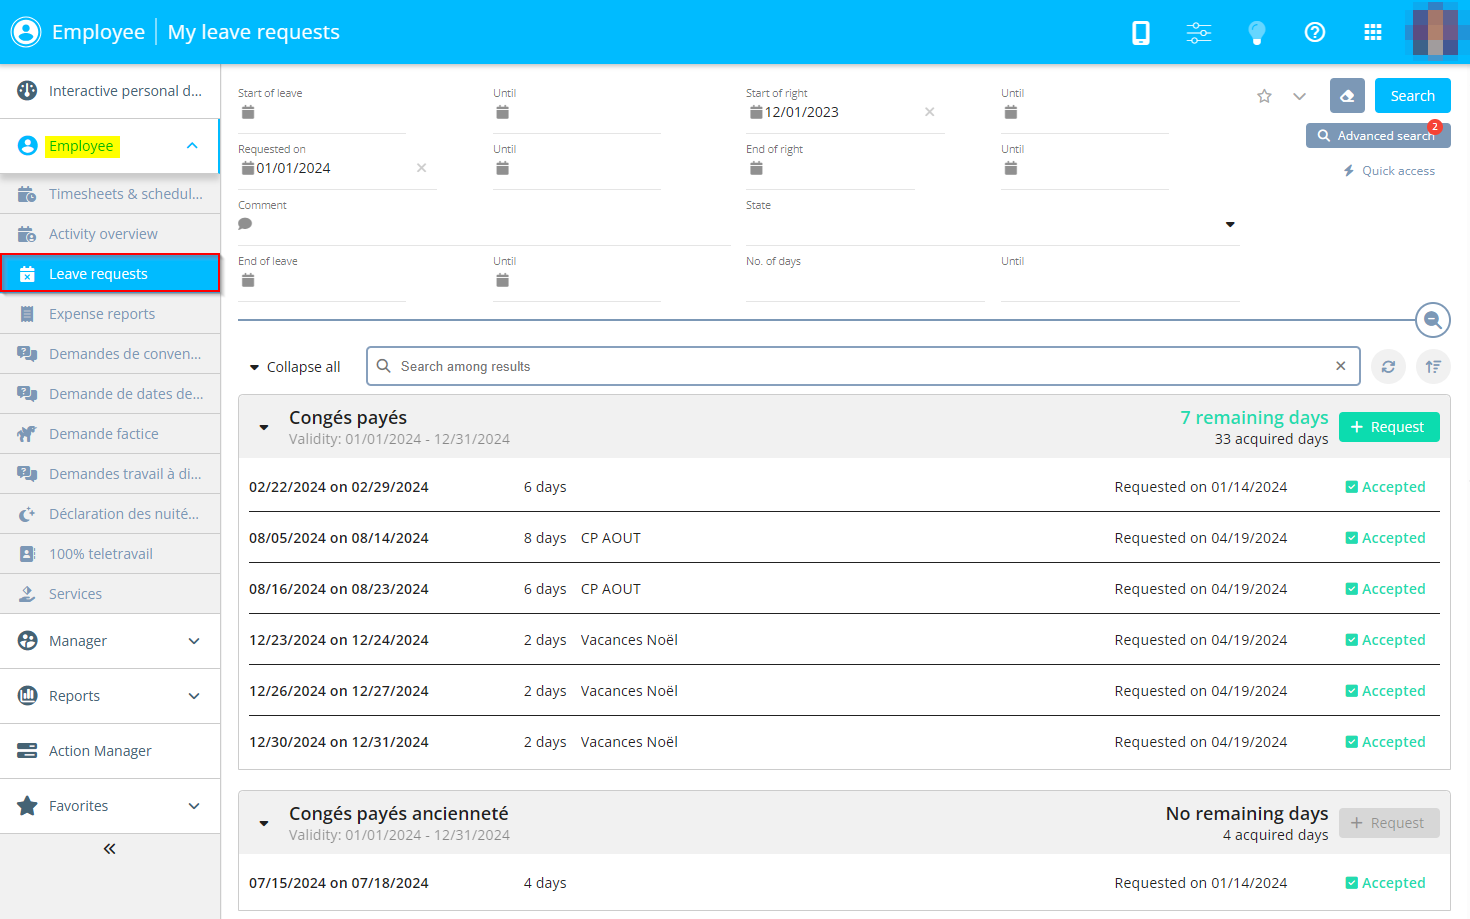The height and width of the screenshot is (919, 1470).
Task: Open the apps grid icon
Action: [x=1373, y=33]
